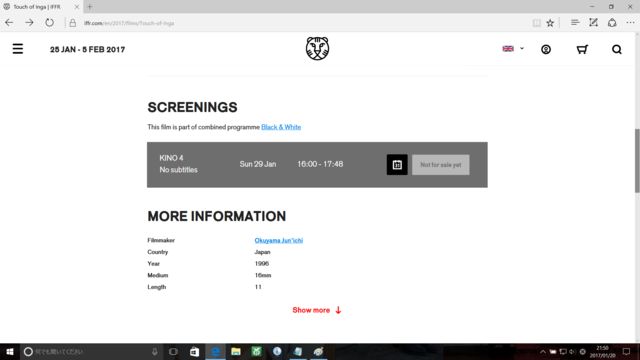Open Edge reading view icon

[x=536, y=23]
